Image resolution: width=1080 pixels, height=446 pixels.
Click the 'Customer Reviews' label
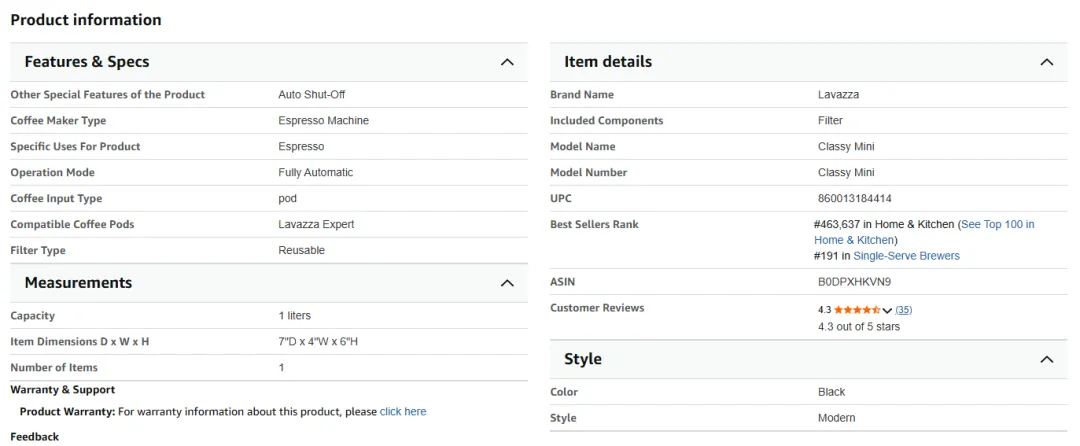(597, 308)
